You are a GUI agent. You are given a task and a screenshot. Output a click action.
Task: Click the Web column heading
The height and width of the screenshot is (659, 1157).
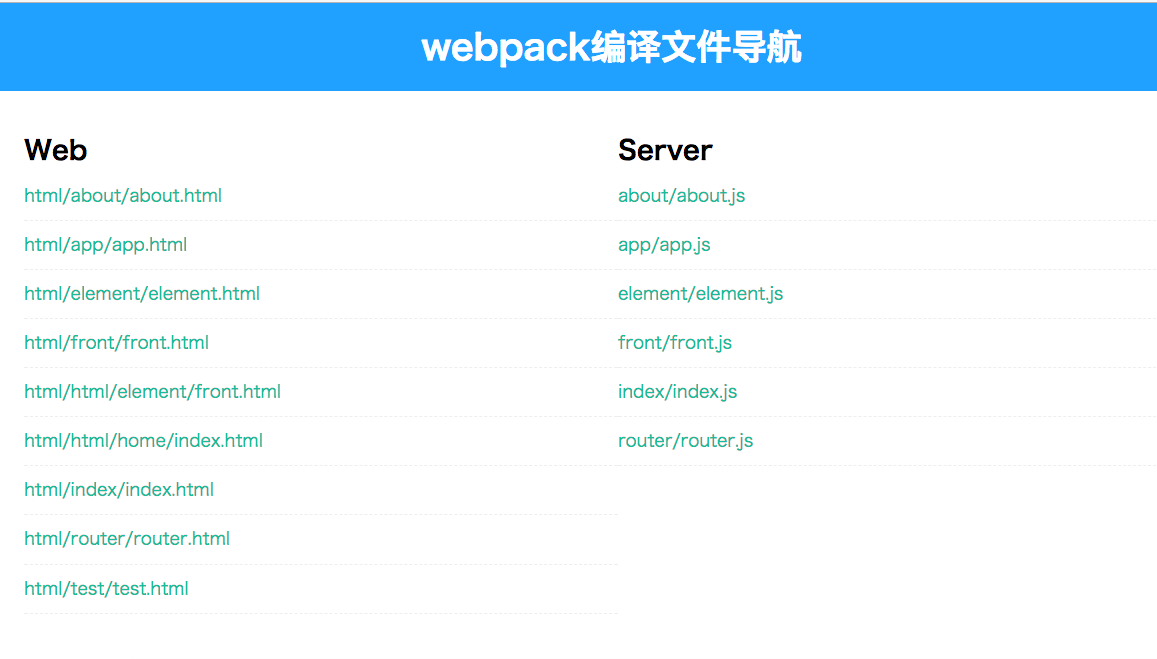tap(55, 150)
